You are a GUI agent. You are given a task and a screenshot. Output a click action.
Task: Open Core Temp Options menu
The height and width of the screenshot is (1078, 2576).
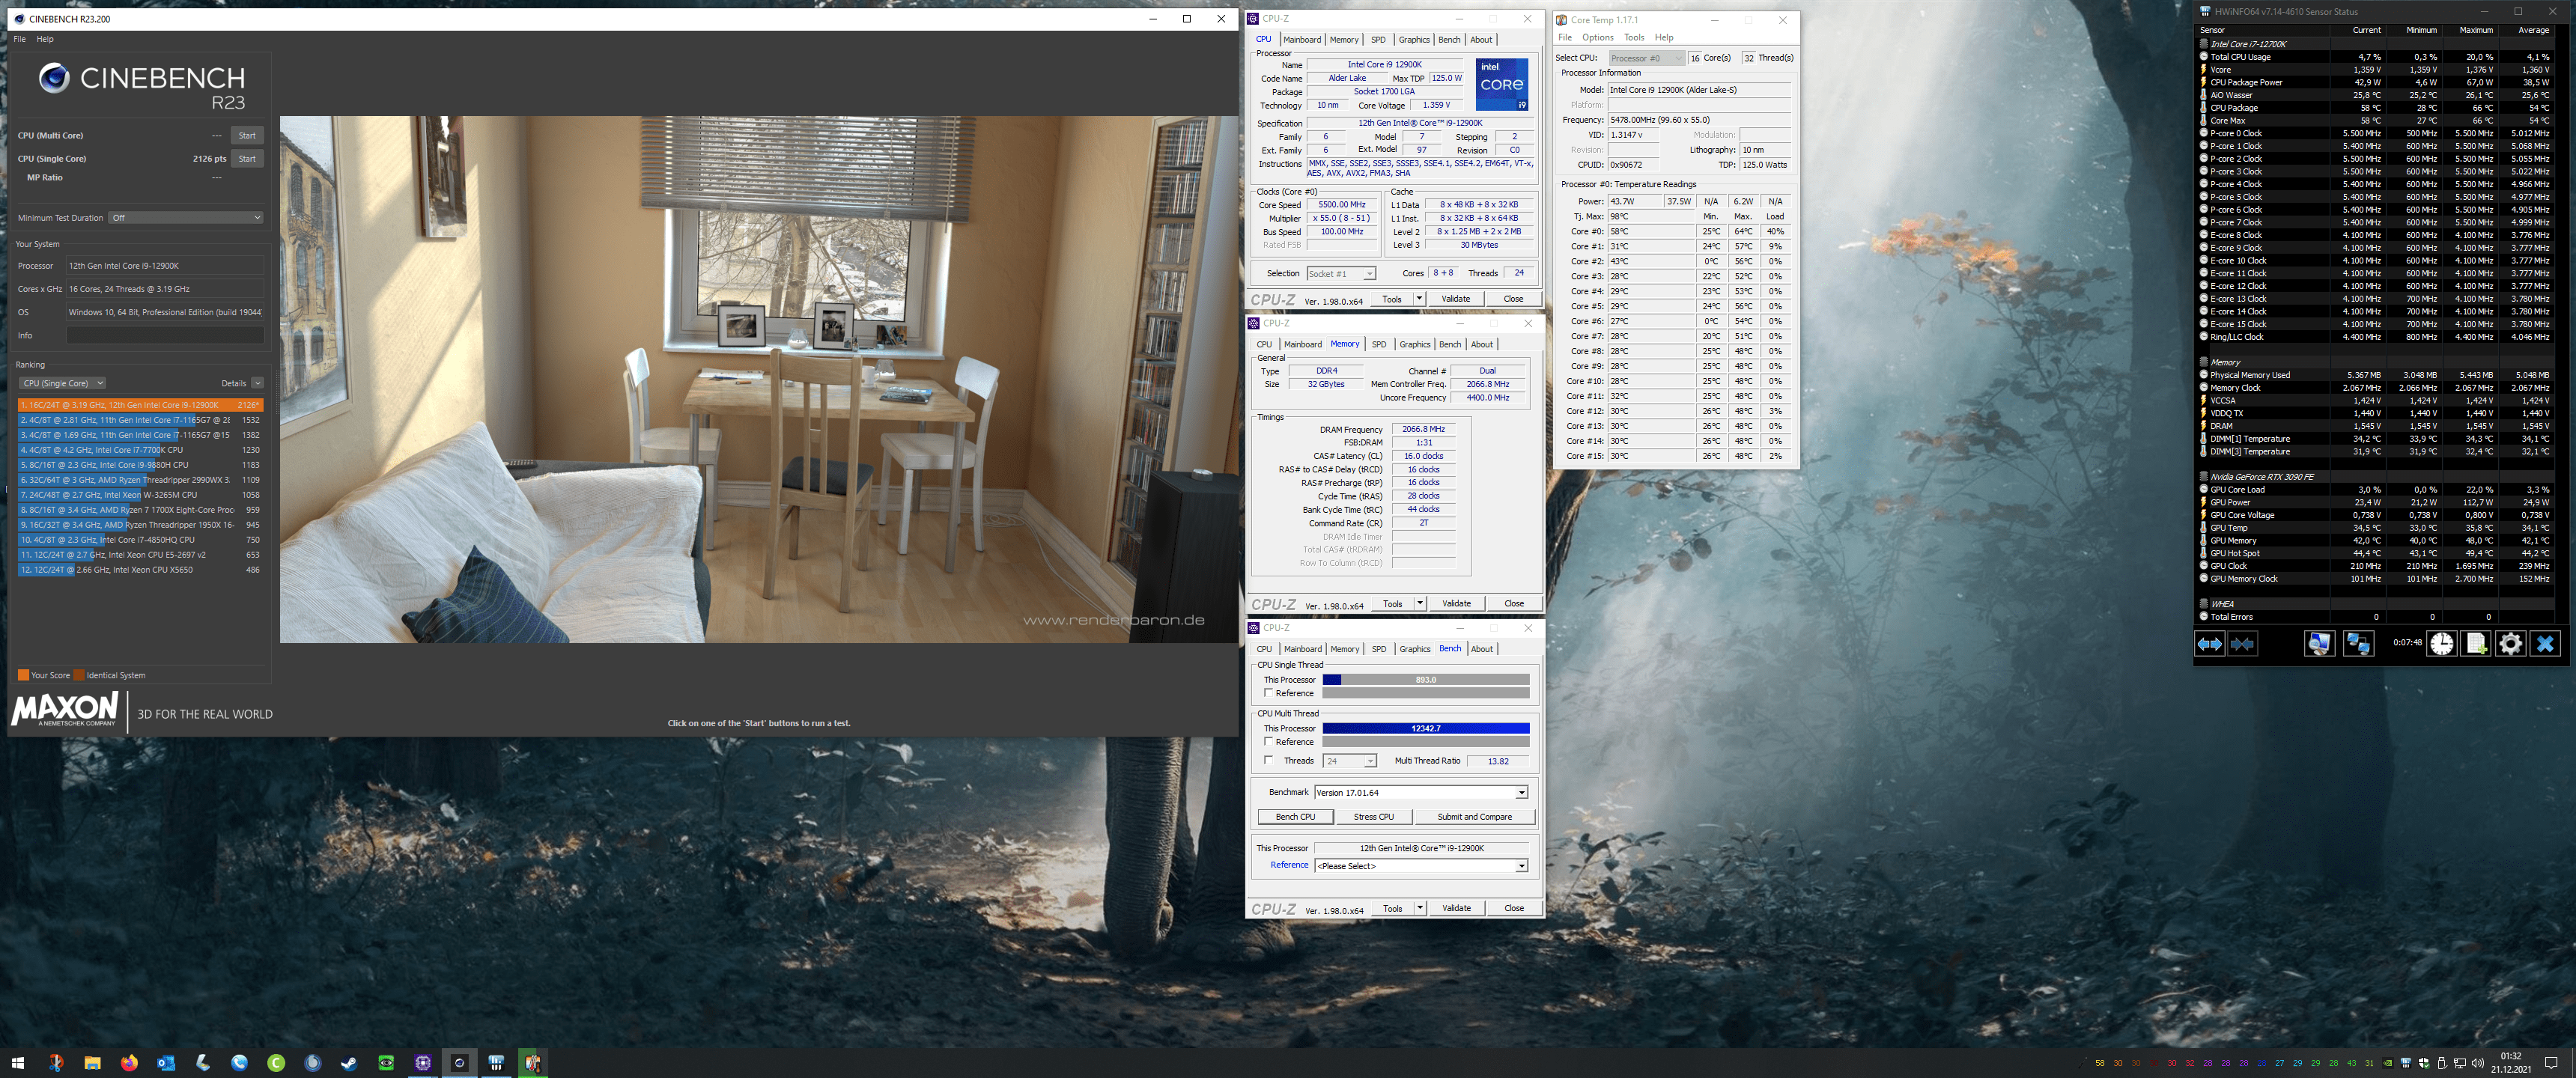(x=1597, y=38)
